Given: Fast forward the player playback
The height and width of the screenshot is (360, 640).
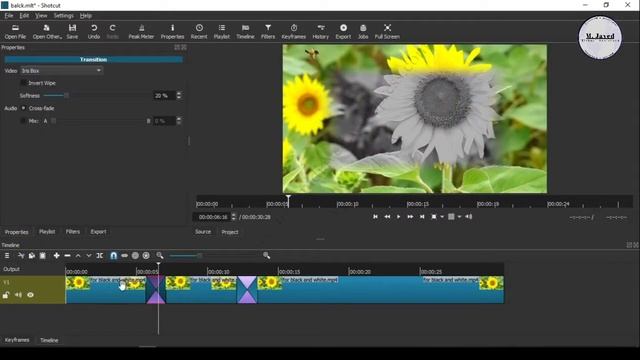Looking at the screenshot, I should 410,217.
